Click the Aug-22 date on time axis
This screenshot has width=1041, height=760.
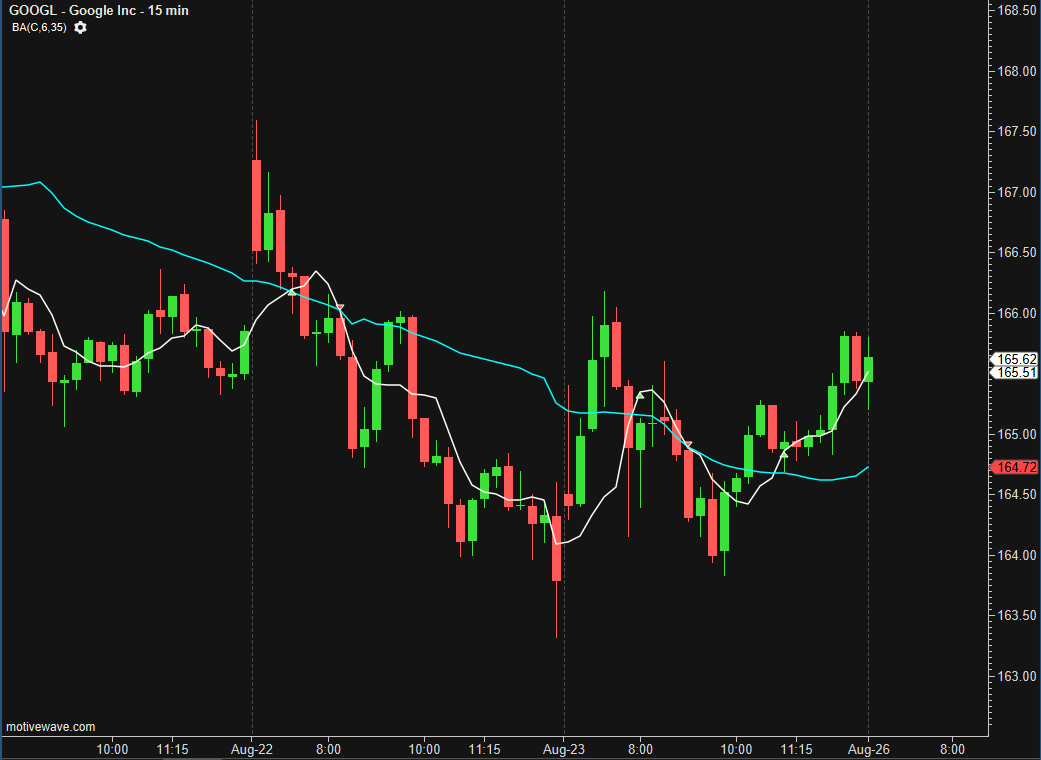pos(252,748)
